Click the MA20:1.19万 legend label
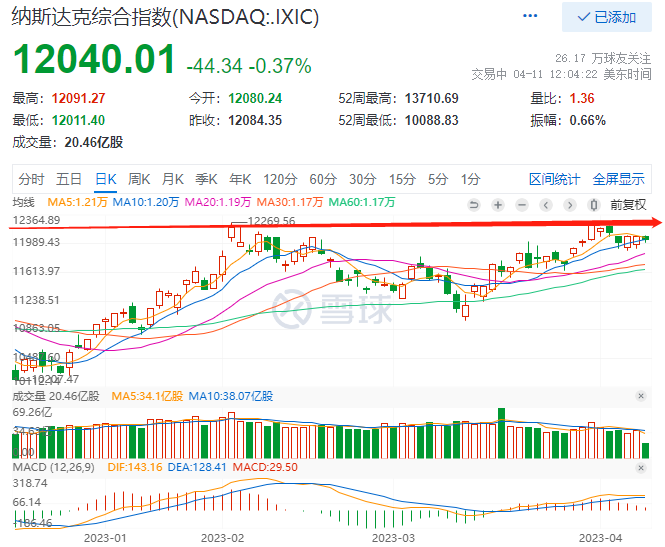The image size is (665, 547). click(218, 202)
